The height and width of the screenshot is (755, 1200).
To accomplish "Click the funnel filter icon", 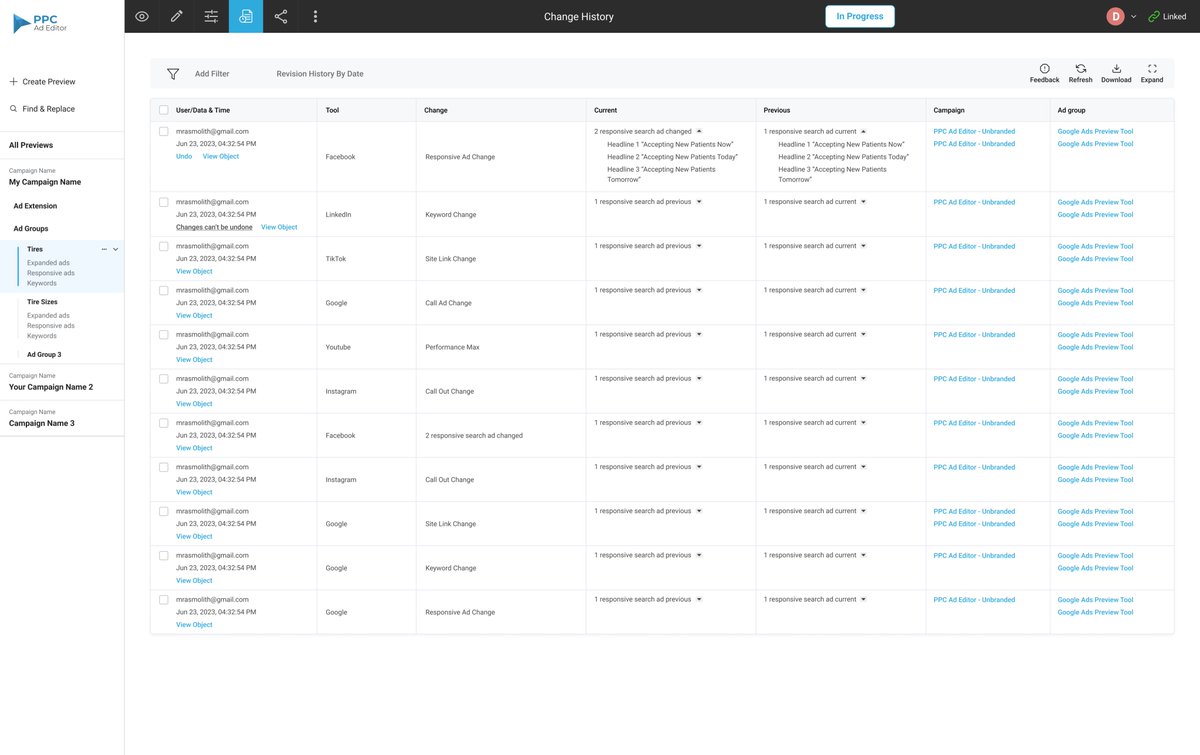I will [173, 74].
